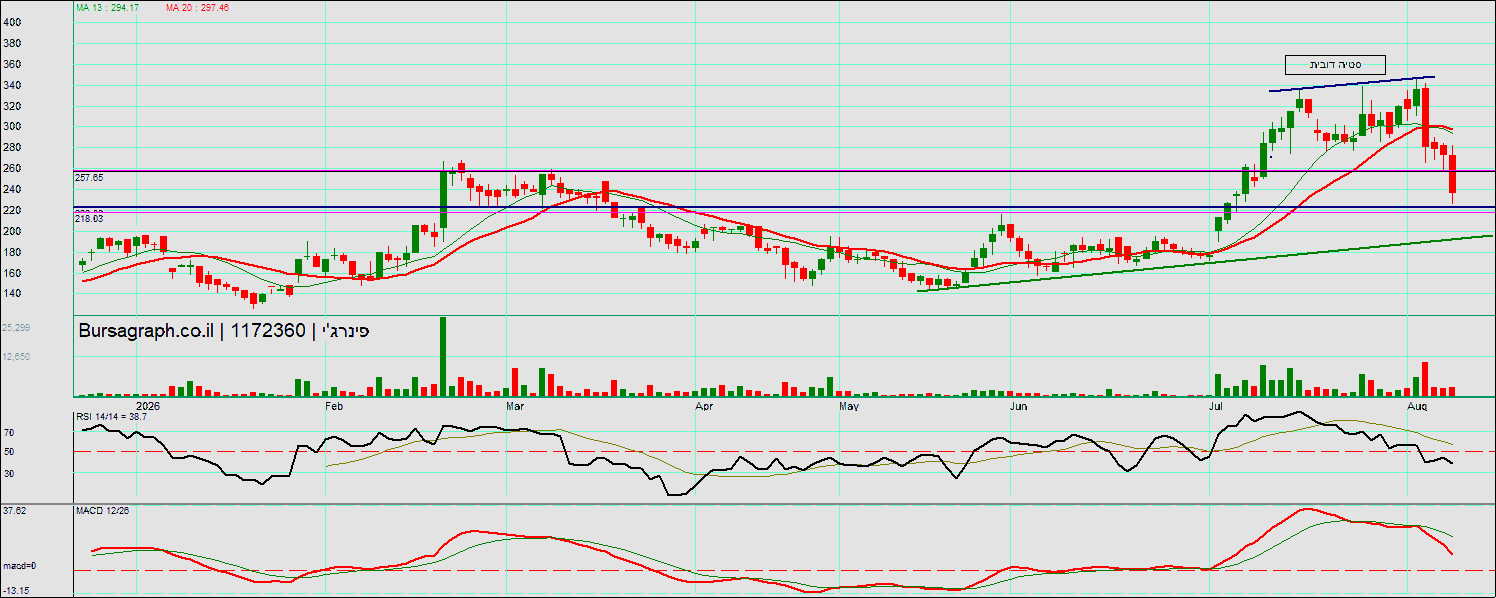
Task: Click the macd=0 zero line label
Action: coord(18,567)
